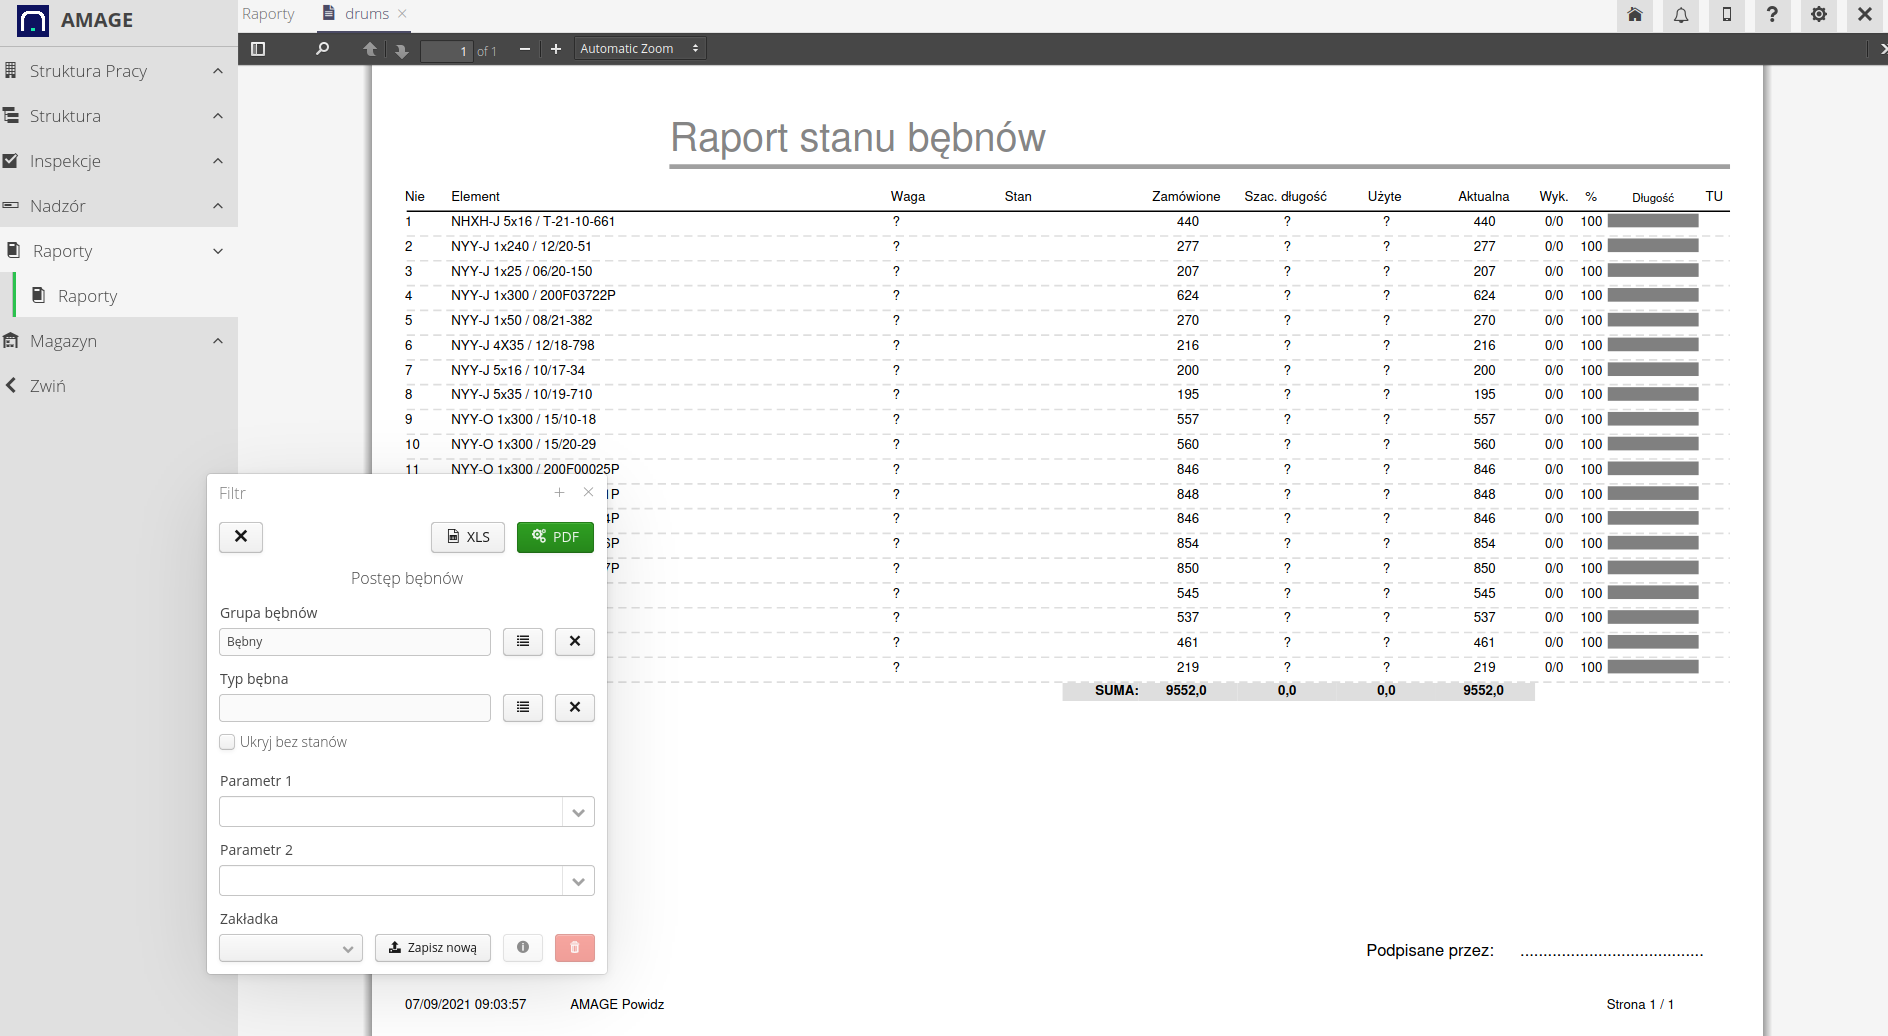Open the settings gear icon
The width and height of the screenshot is (1888, 1036).
1818,15
